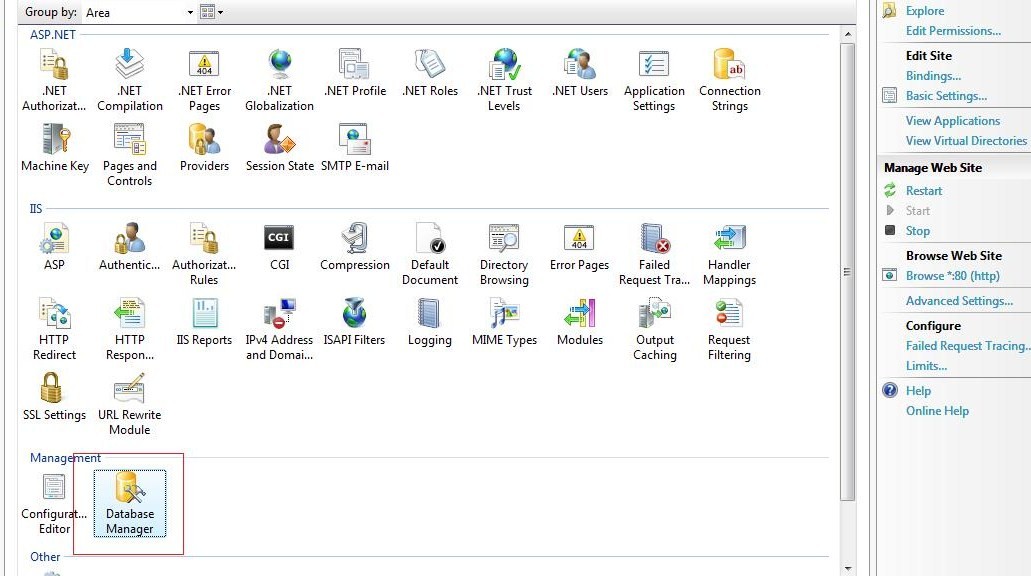Click the features pane vertical scrollbar thumb
The width and height of the screenshot is (1031, 576).
[x=848, y=272]
